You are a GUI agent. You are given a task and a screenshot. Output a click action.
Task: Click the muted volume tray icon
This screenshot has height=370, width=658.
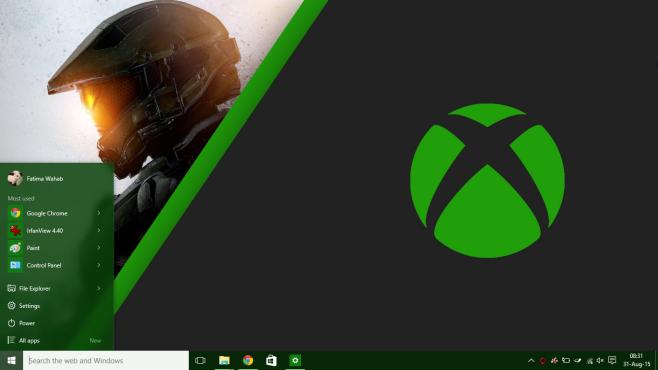click(x=600, y=360)
